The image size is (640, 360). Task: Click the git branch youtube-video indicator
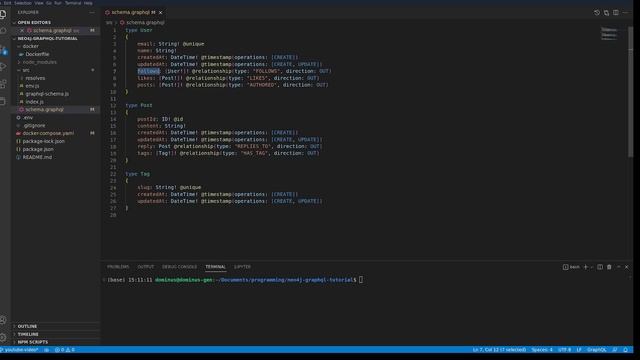[x=19, y=350]
